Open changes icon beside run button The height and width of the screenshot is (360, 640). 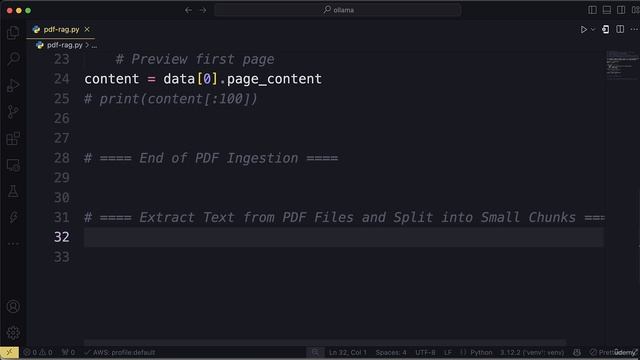(606, 29)
